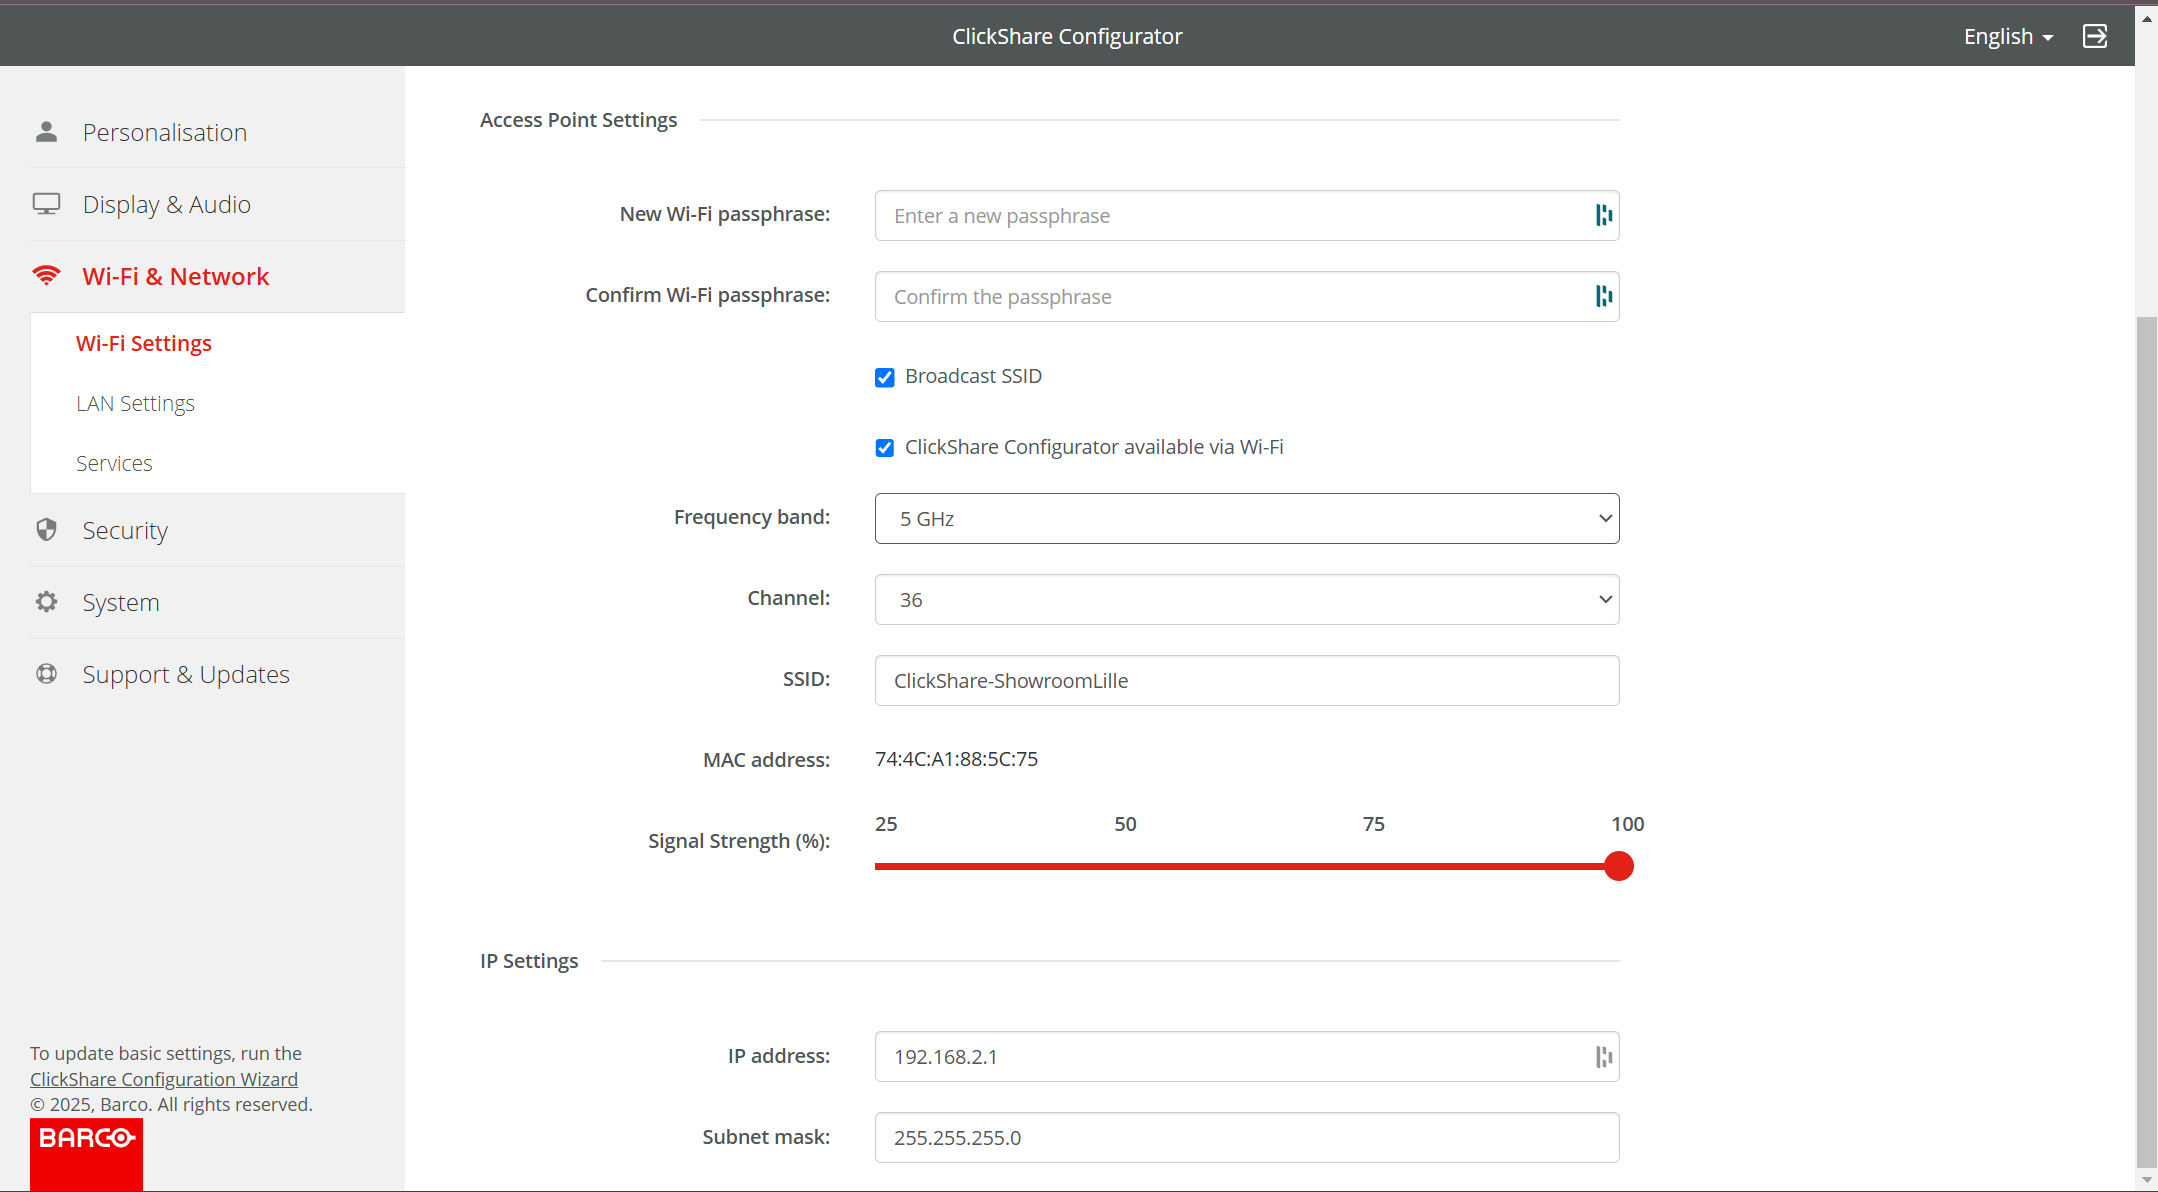2158x1192 pixels.
Task: Click the Signal Strength slider handle
Action: click(x=1618, y=866)
